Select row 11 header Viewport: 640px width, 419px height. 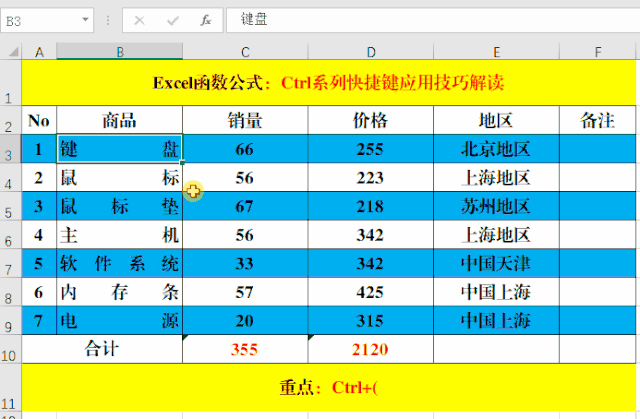pos(11,388)
